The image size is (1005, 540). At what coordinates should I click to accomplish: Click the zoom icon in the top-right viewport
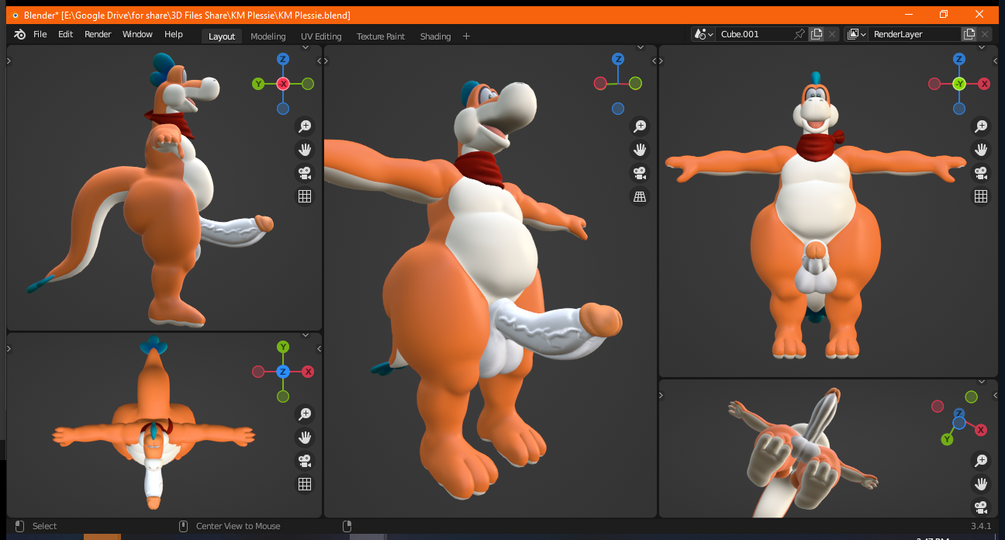click(981, 126)
